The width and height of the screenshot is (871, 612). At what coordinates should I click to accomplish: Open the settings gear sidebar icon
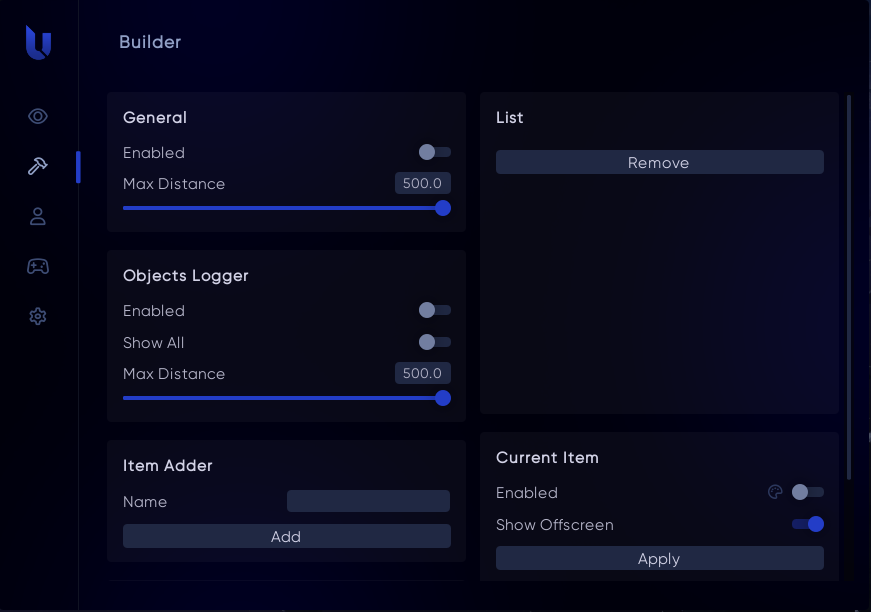click(38, 316)
